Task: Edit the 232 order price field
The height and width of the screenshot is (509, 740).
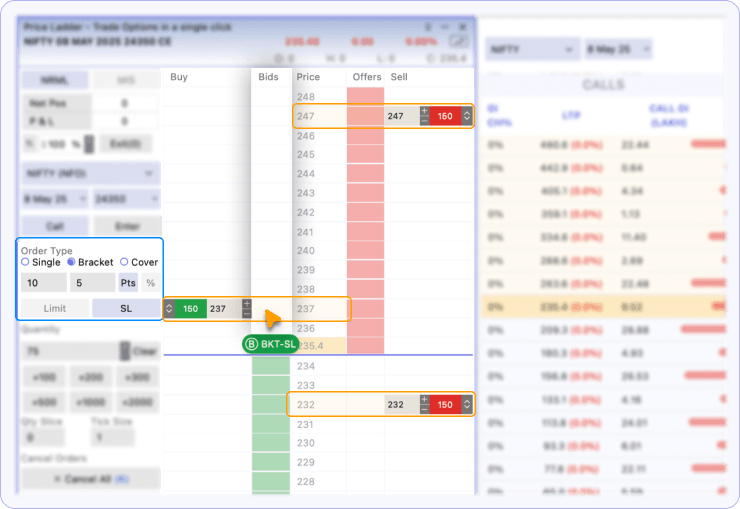Action: coord(402,404)
